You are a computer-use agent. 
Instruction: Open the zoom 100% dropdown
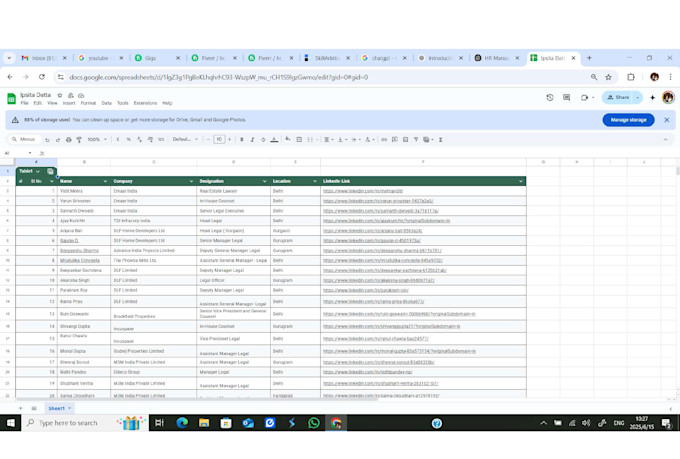[97, 140]
